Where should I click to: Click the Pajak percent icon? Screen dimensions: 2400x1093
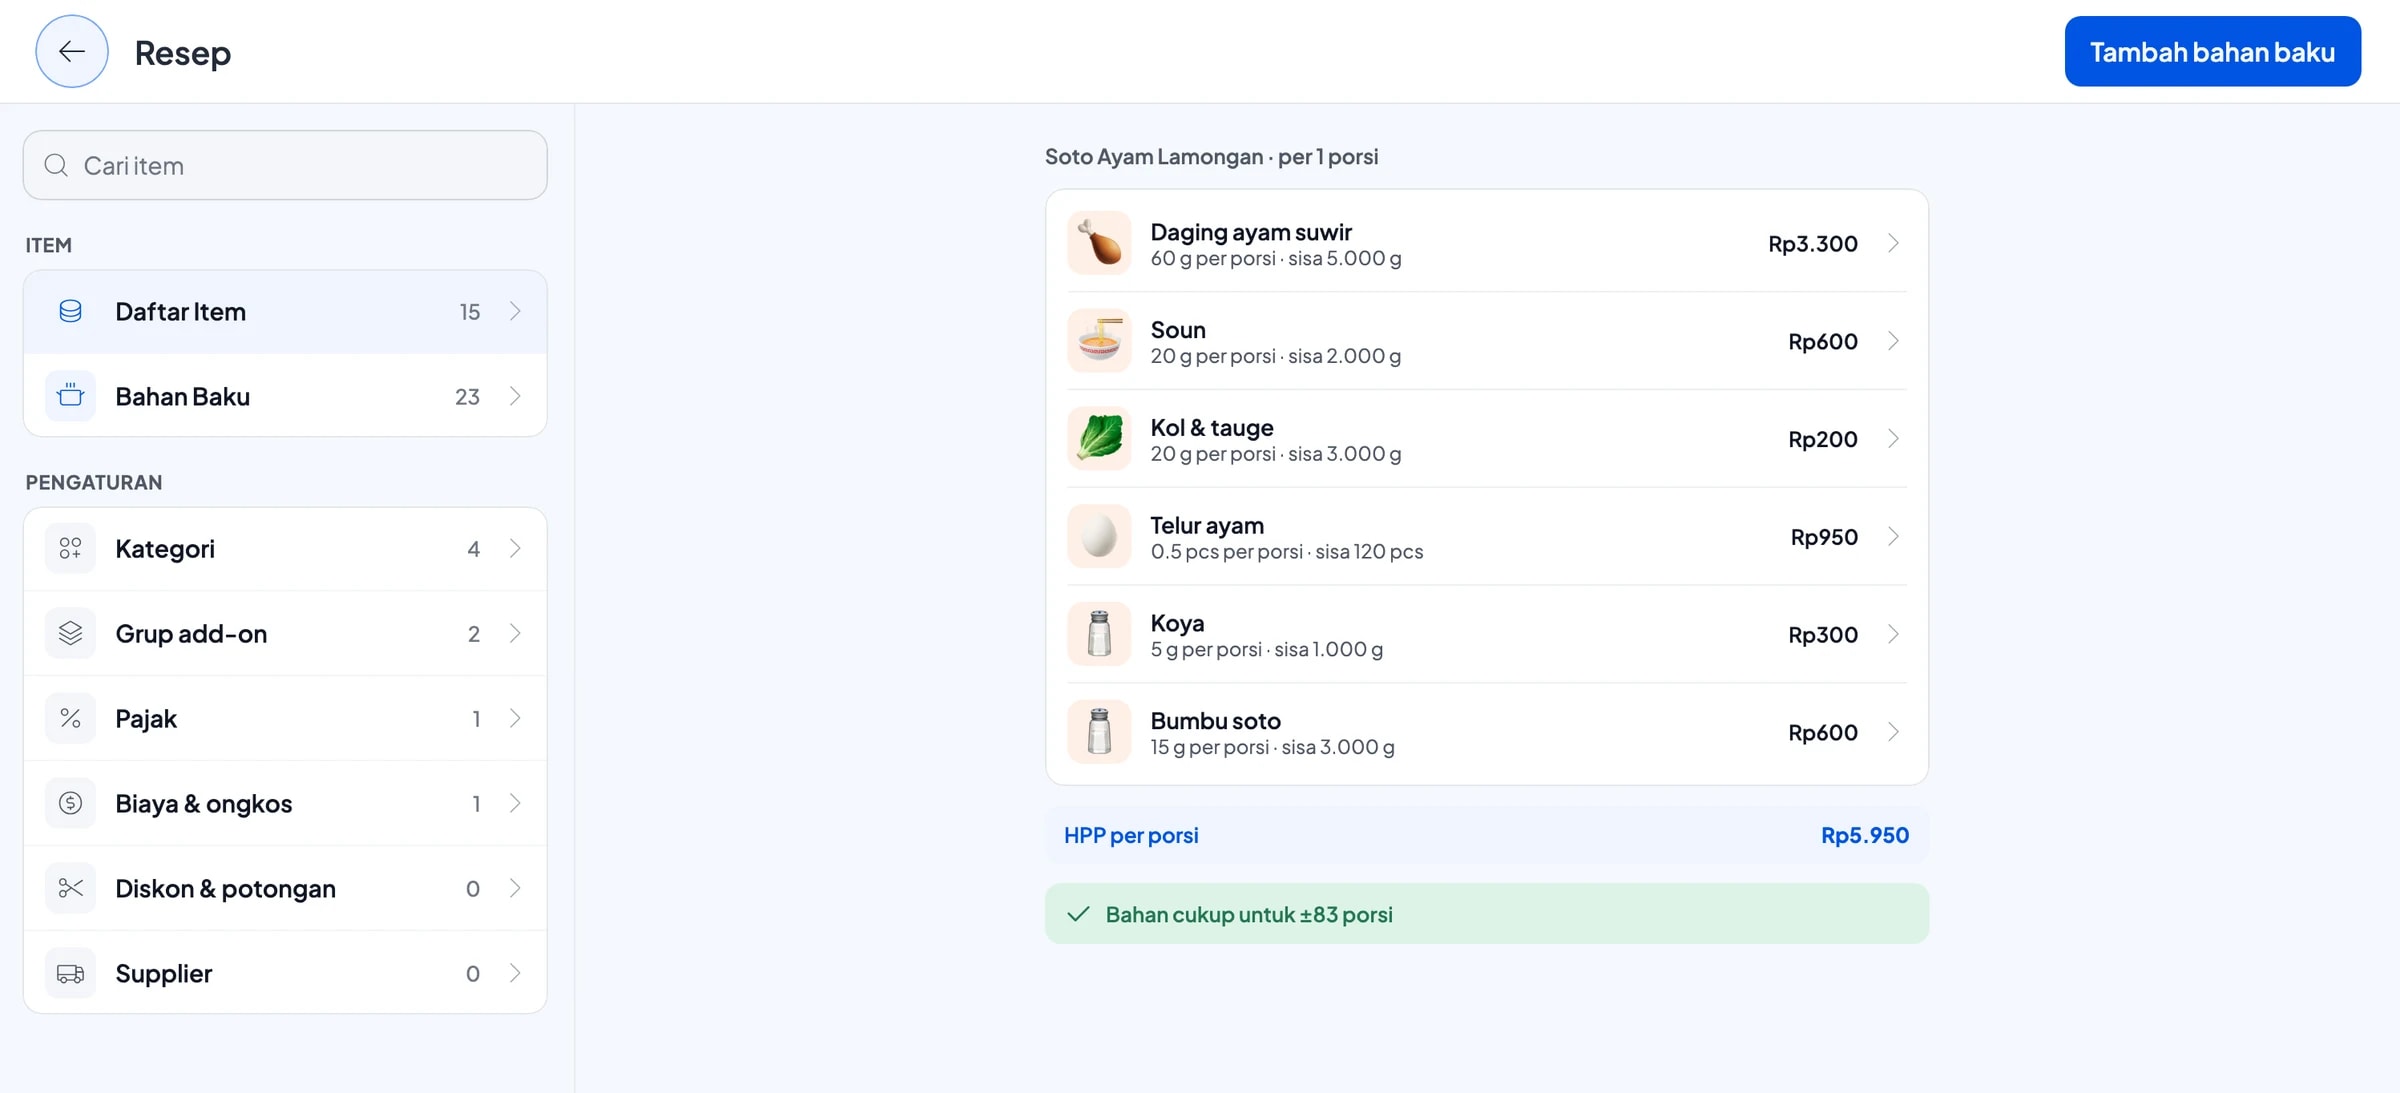(x=70, y=718)
